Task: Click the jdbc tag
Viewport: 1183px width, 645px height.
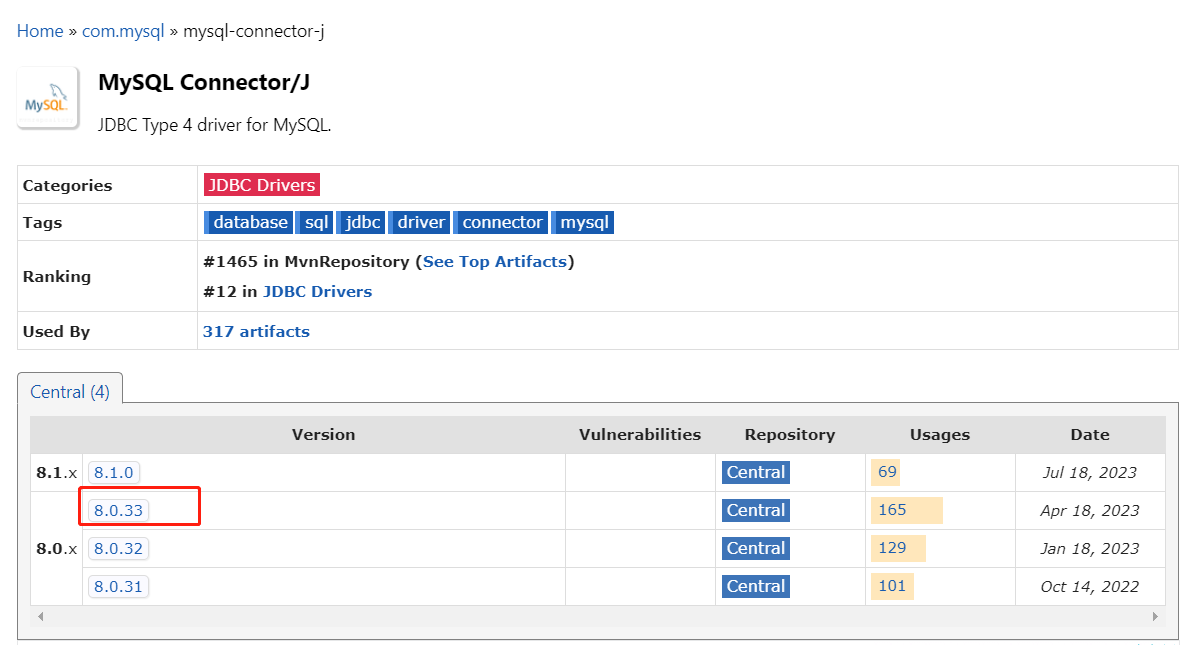Action: pos(361,223)
